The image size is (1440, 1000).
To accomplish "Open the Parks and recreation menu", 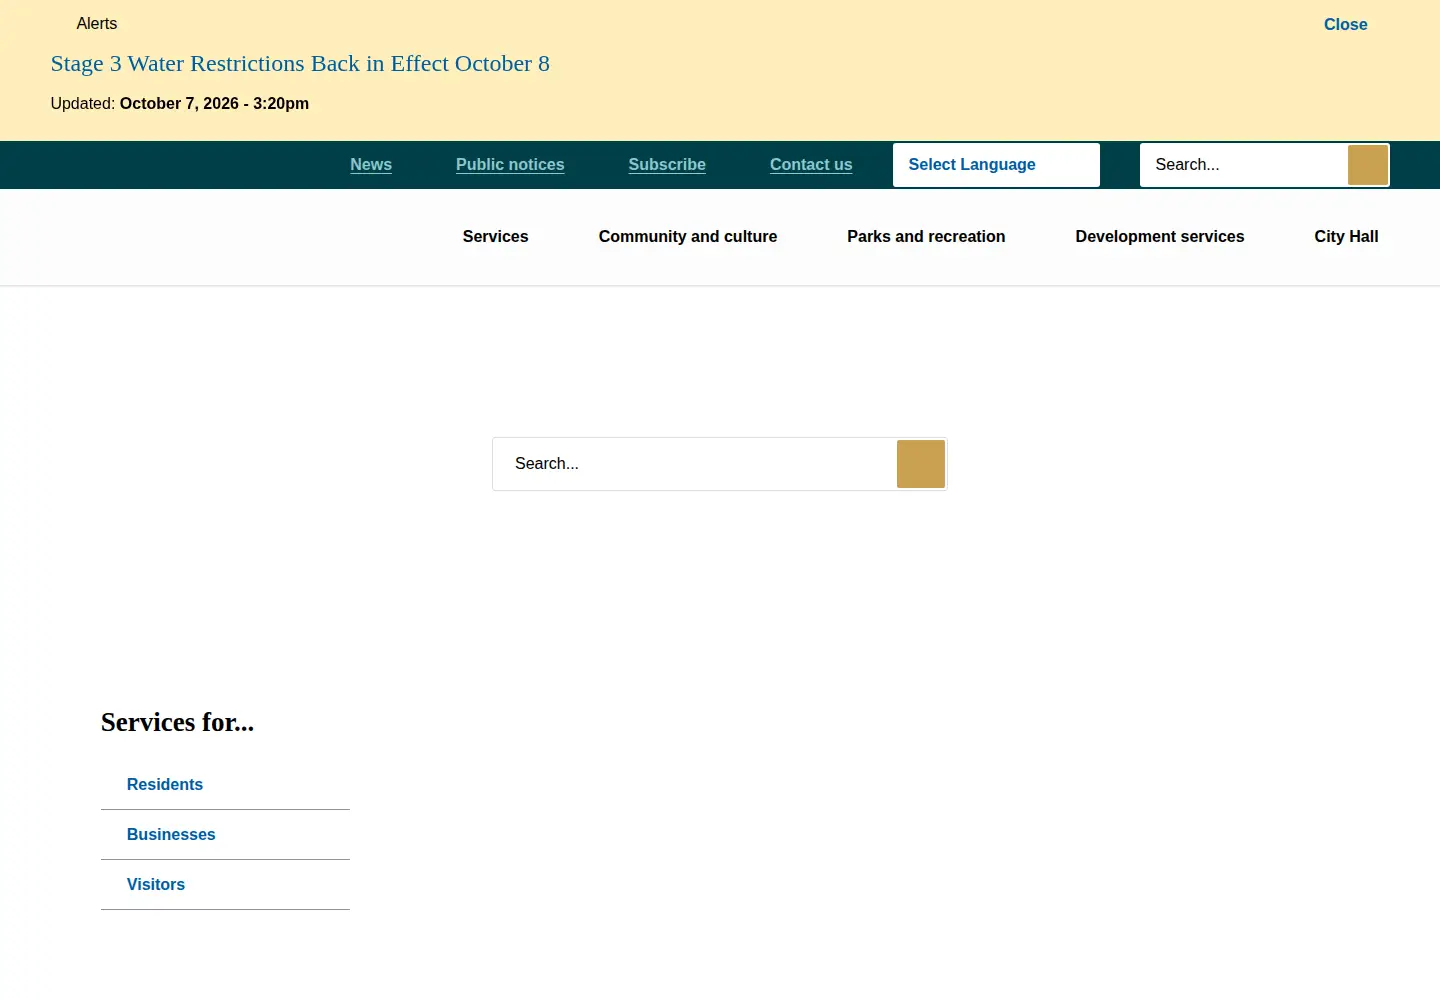I will (926, 237).
